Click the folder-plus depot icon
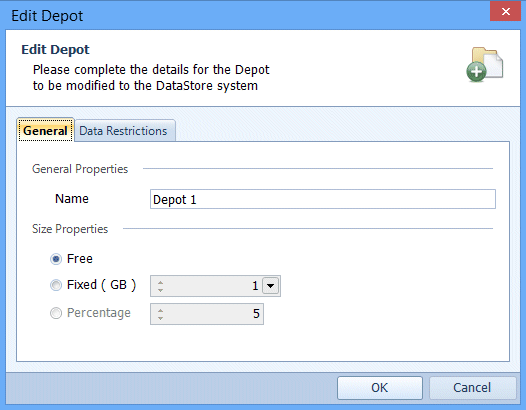The height and width of the screenshot is (410, 526). click(484, 64)
